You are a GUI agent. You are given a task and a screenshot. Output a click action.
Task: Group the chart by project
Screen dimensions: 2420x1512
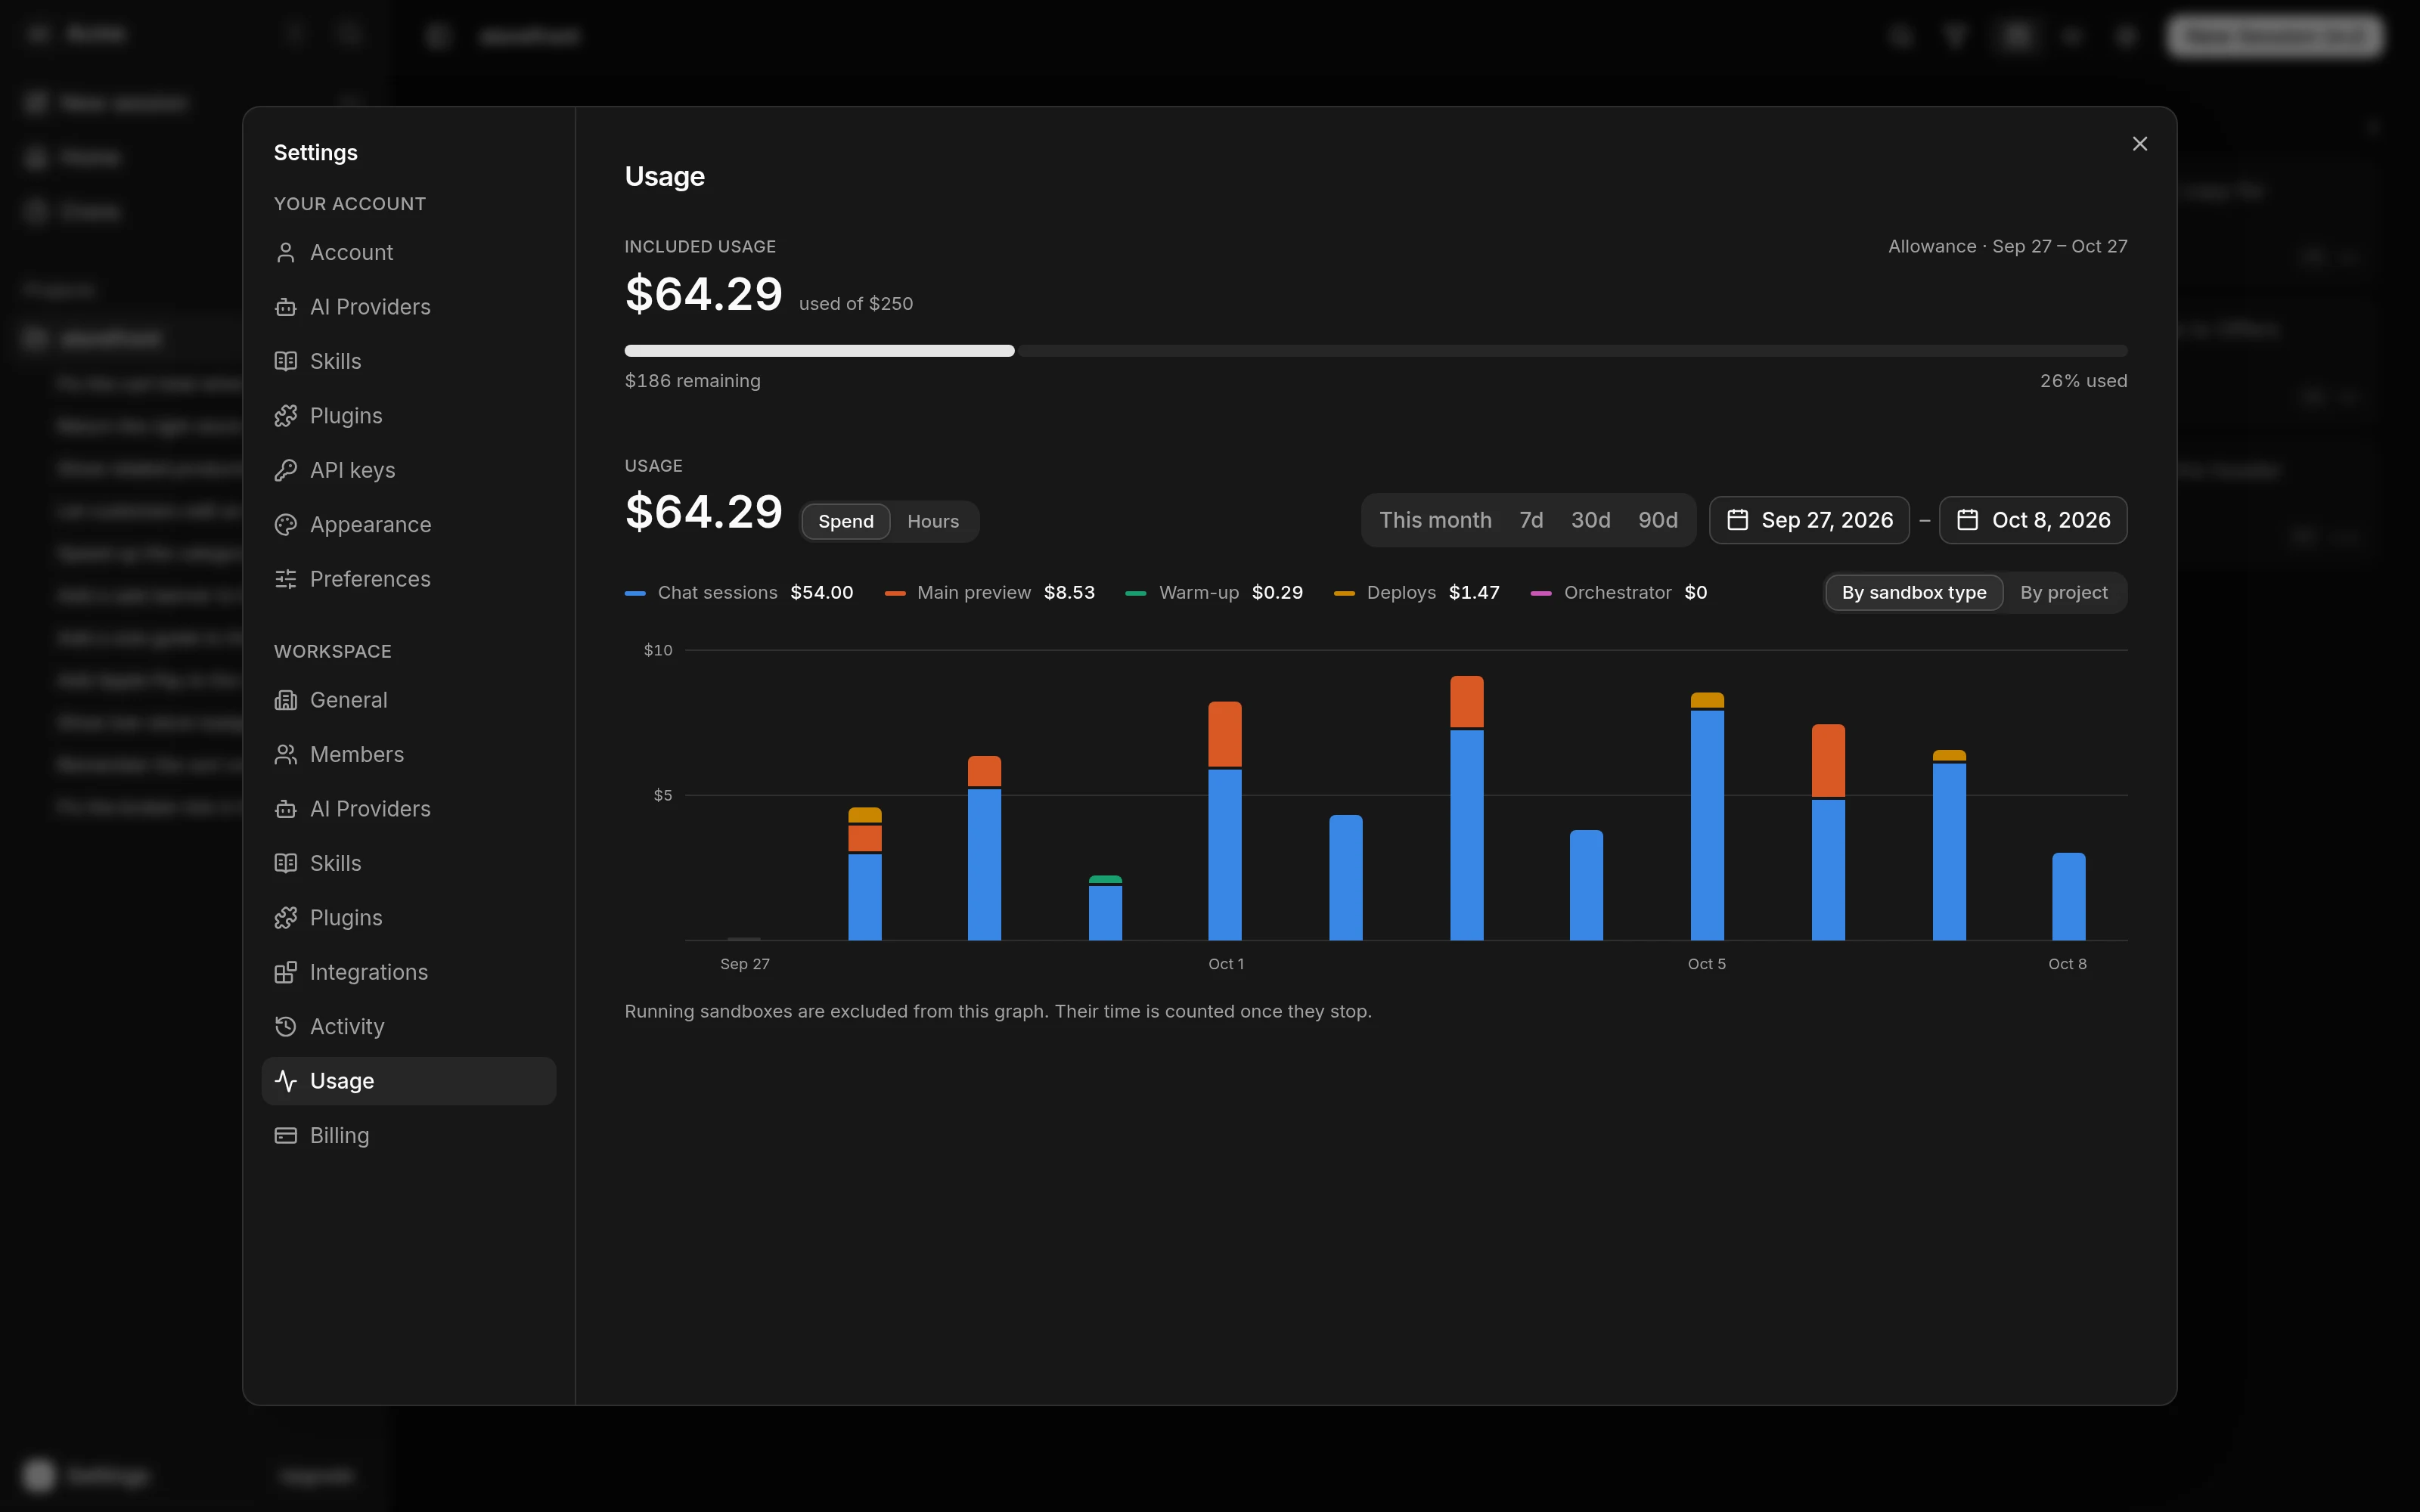2063,593
